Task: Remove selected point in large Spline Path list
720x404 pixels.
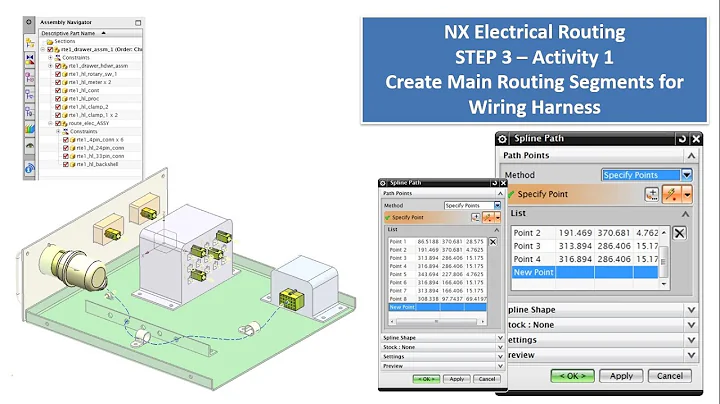Action: 680,233
